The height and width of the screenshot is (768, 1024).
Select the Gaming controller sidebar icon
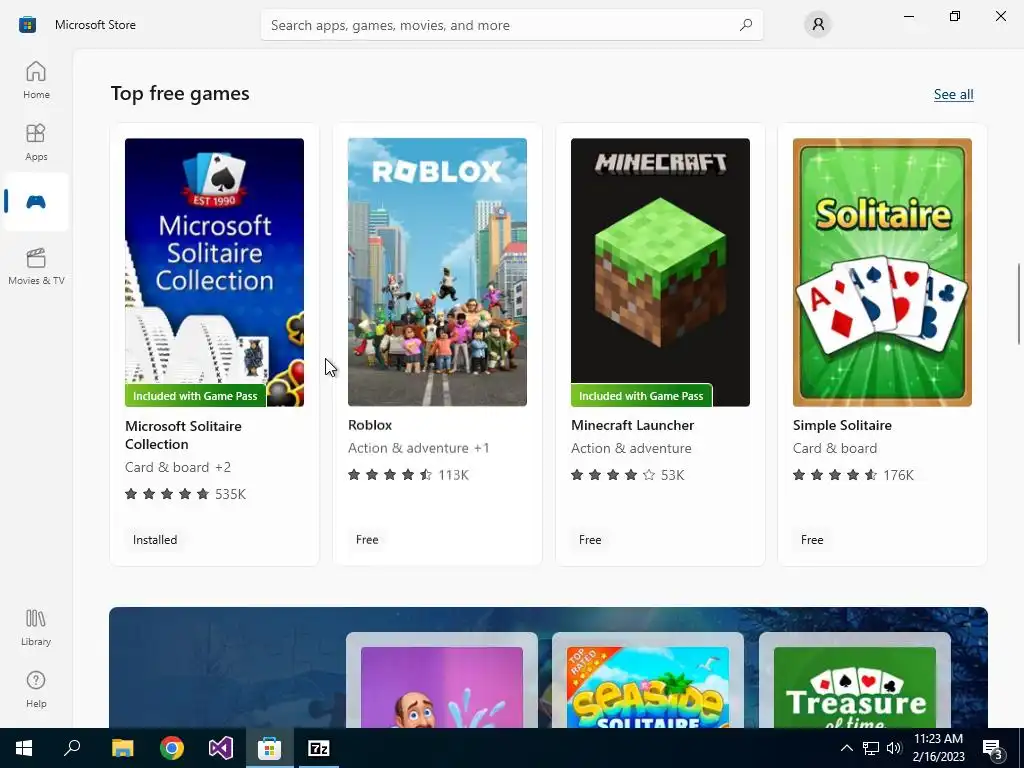[36, 202]
